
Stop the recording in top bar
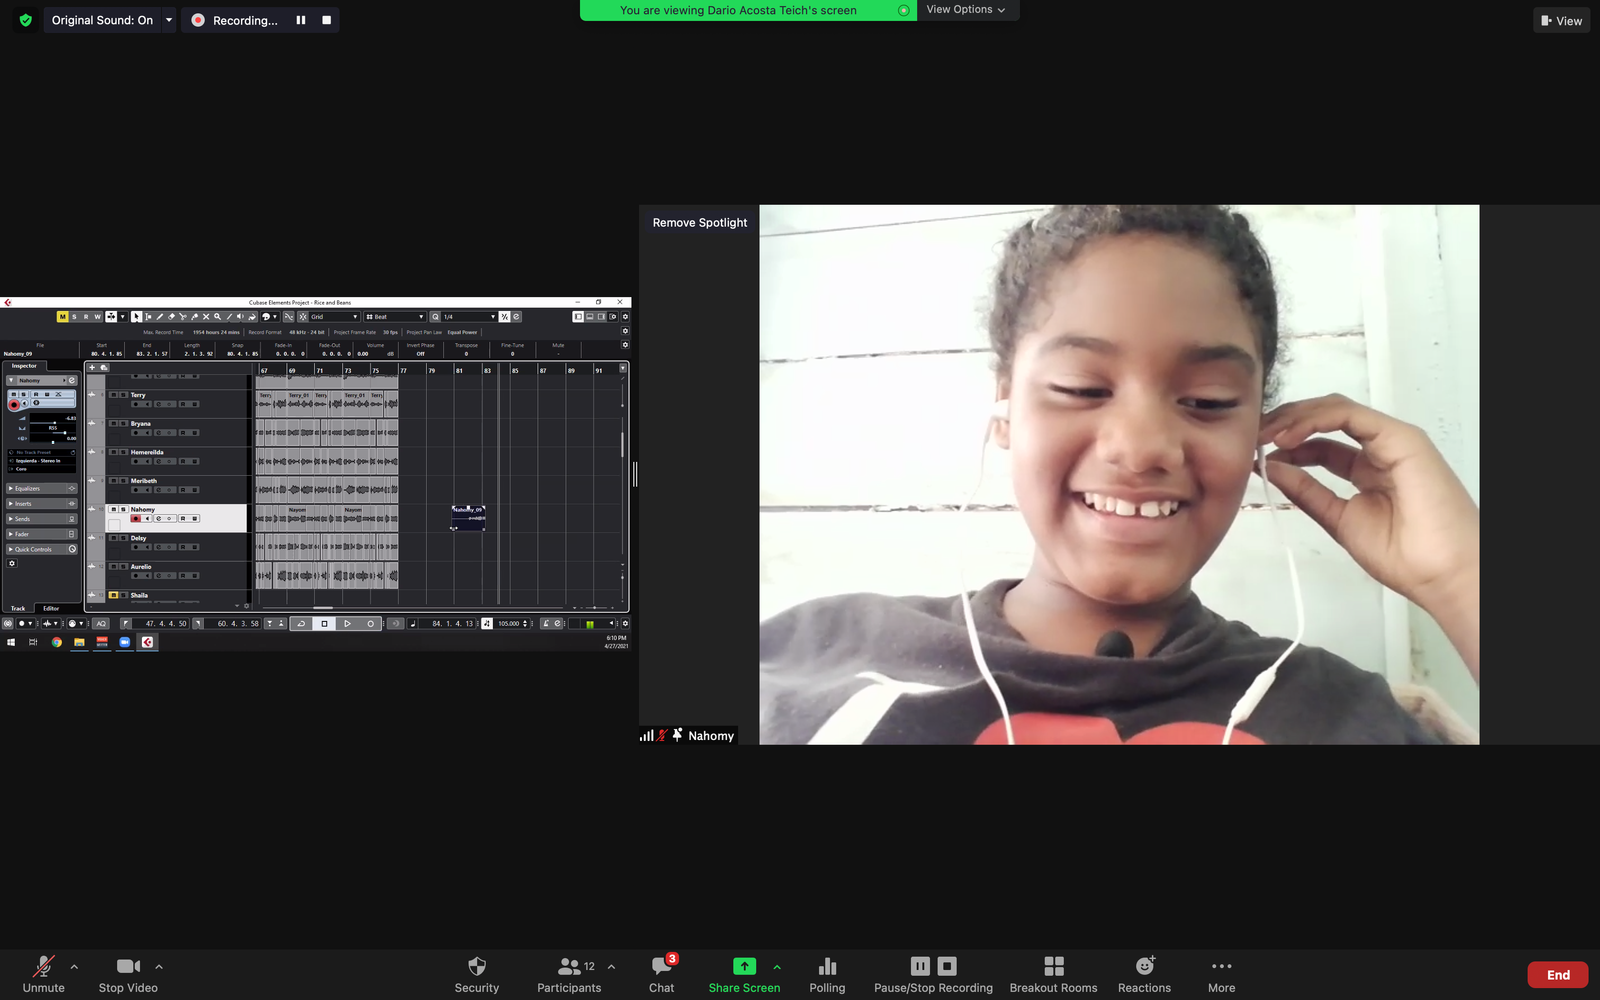326,20
